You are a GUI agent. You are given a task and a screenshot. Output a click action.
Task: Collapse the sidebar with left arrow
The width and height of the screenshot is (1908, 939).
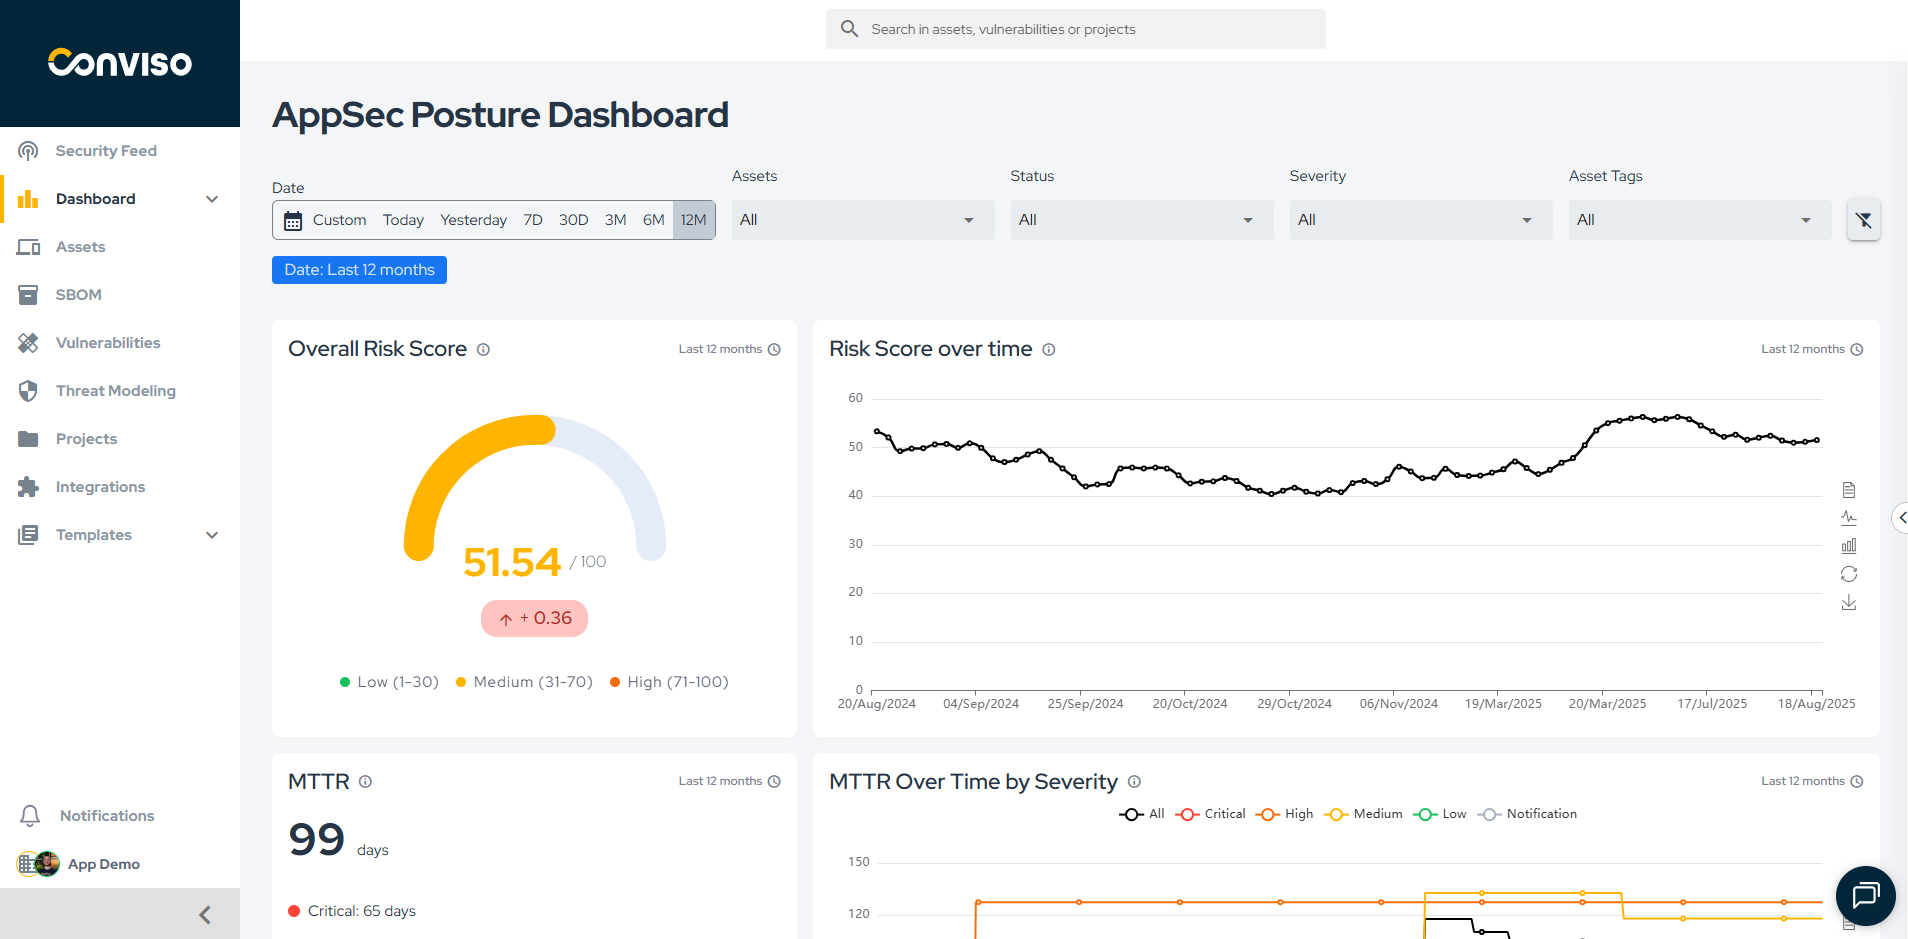205,914
